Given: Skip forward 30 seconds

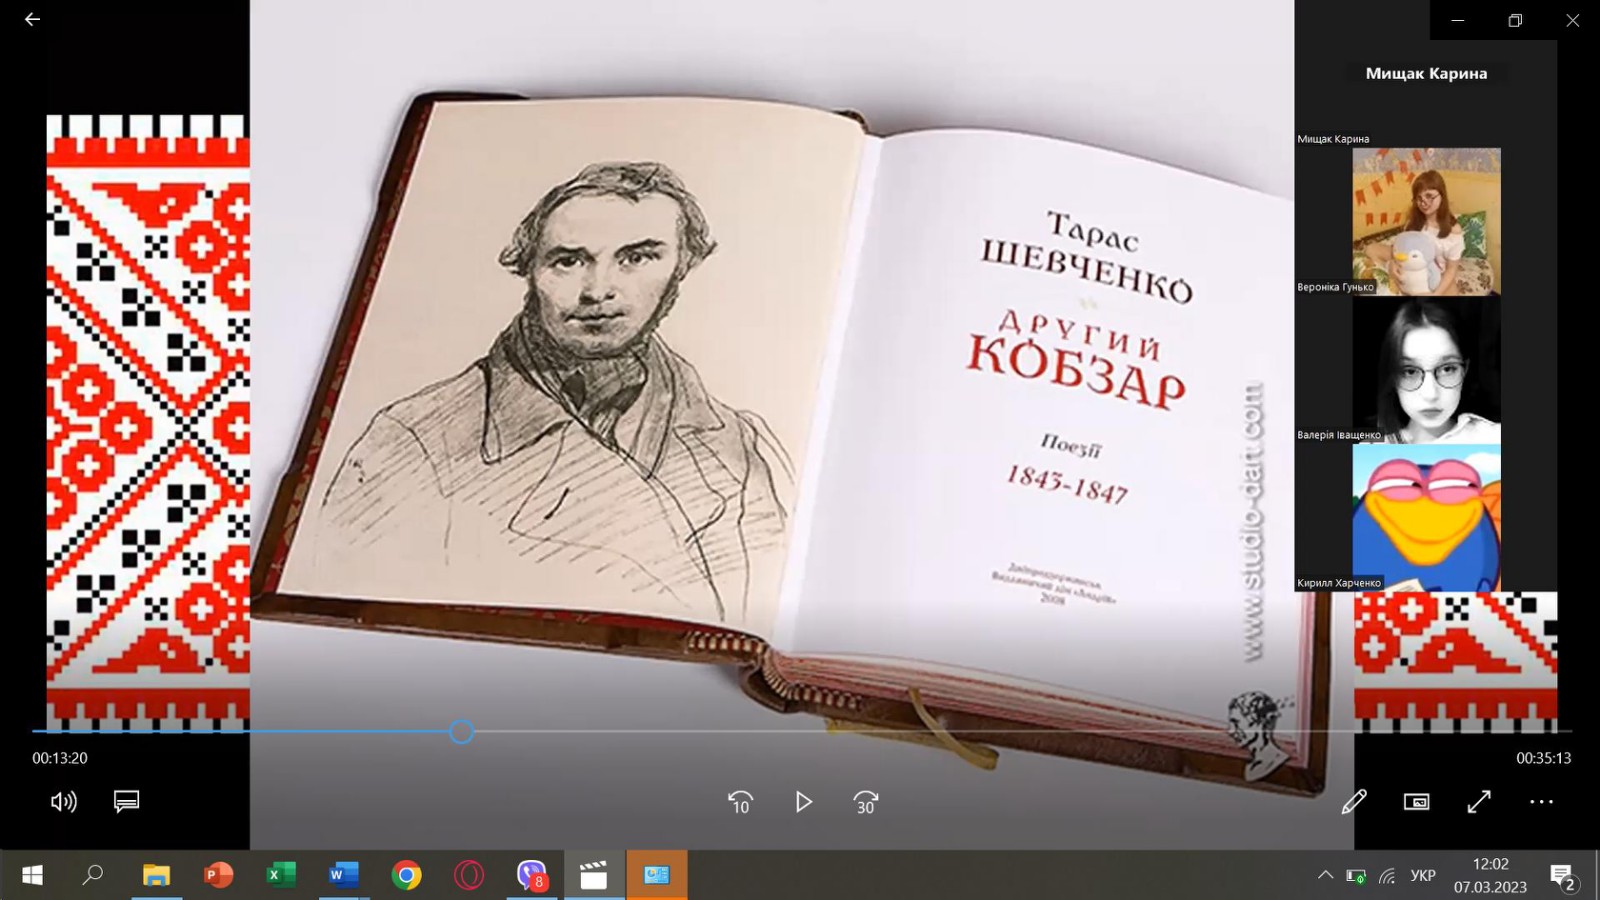Looking at the screenshot, I should click(866, 802).
